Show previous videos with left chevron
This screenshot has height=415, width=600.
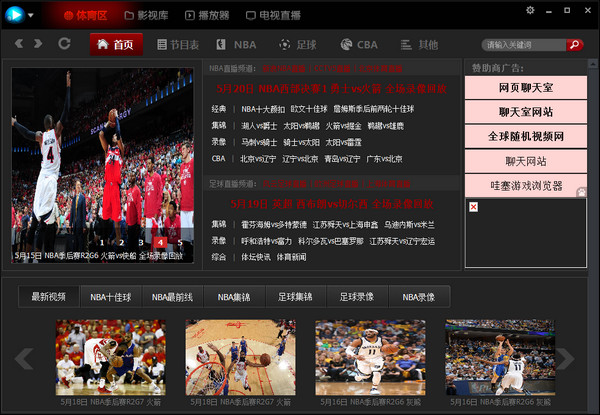coord(24,358)
